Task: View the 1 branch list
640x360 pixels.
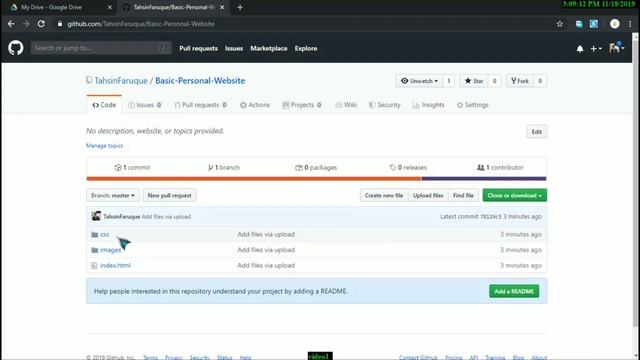Action: coord(224,167)
